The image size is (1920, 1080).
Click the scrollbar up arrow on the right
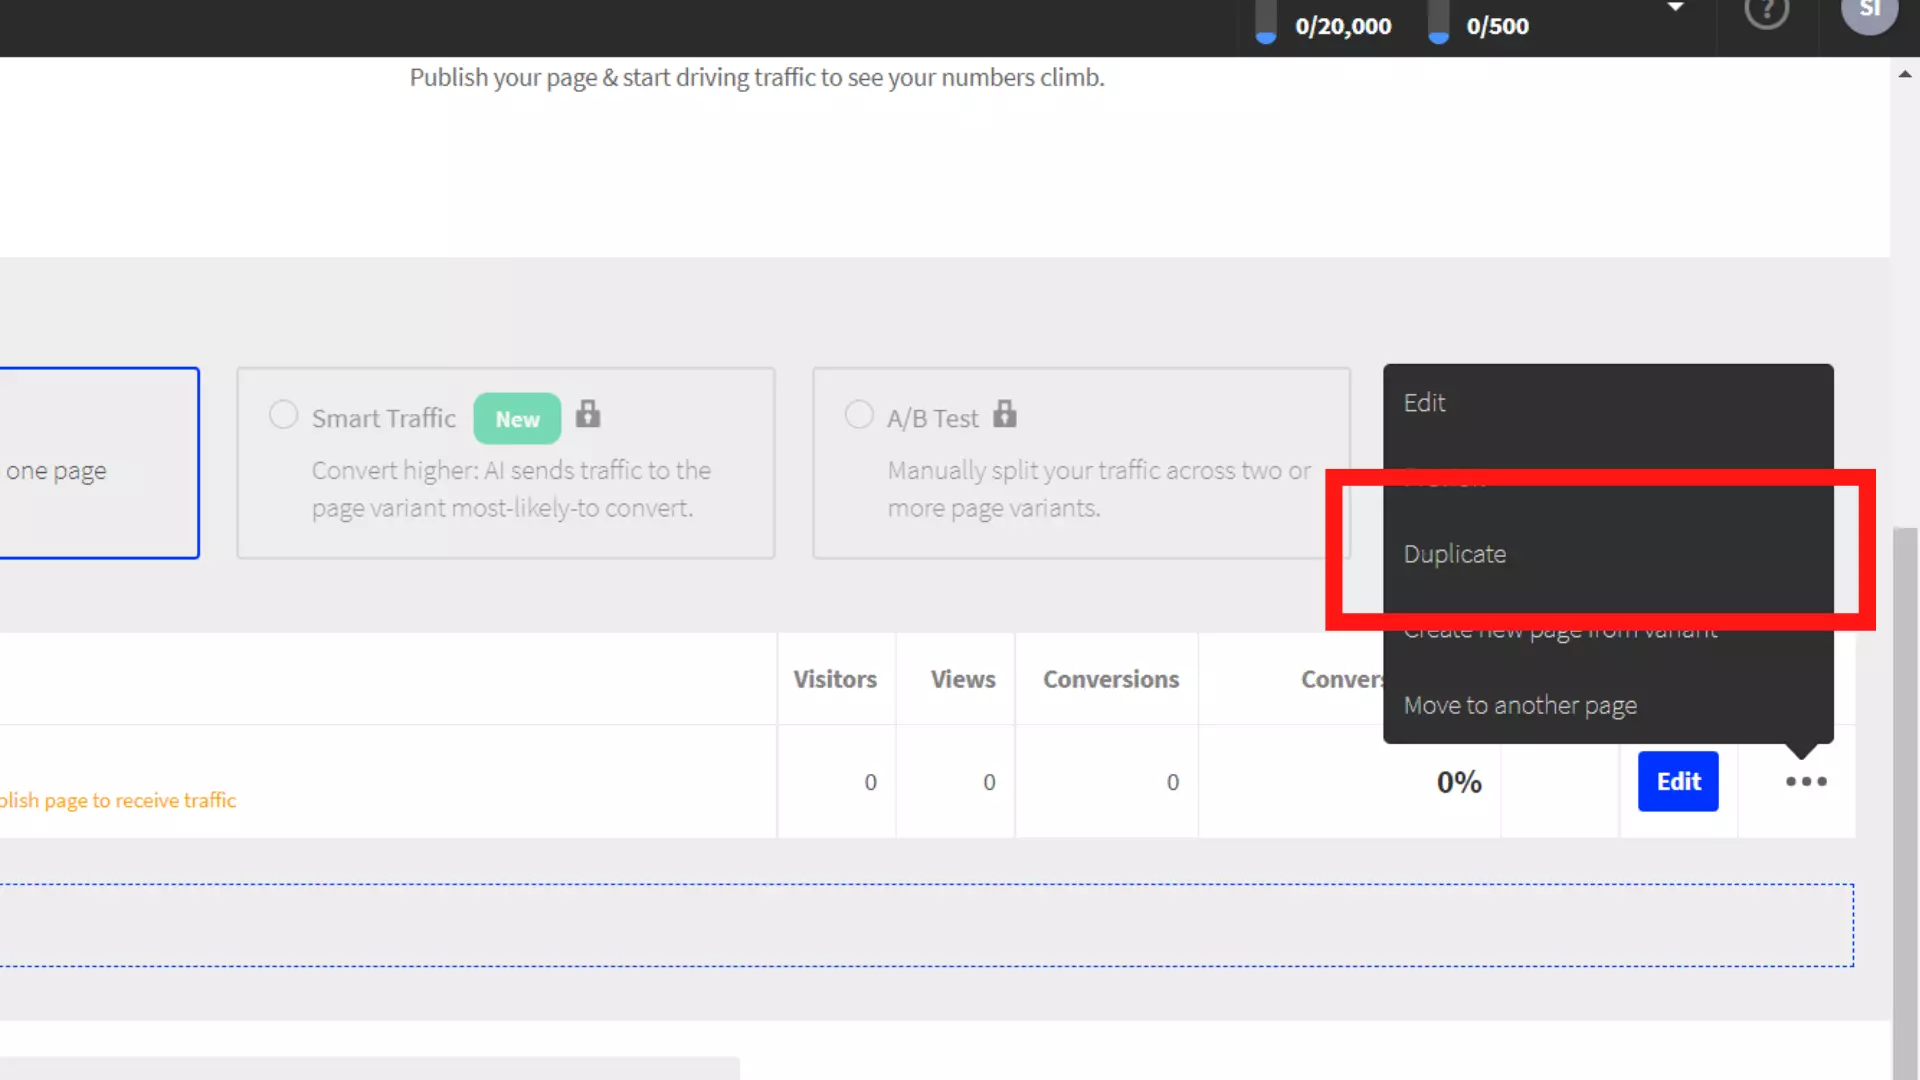click(x=1905, y=73)
